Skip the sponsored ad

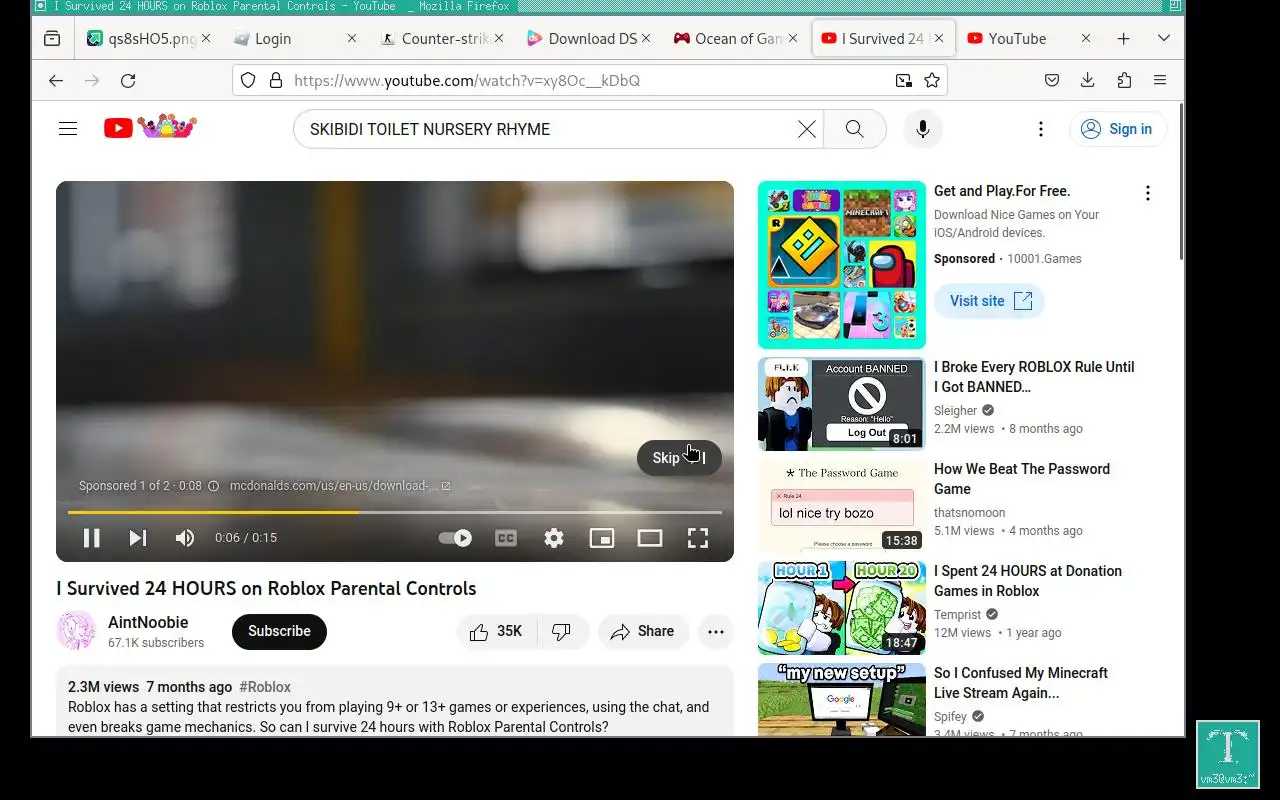(679, 458)
